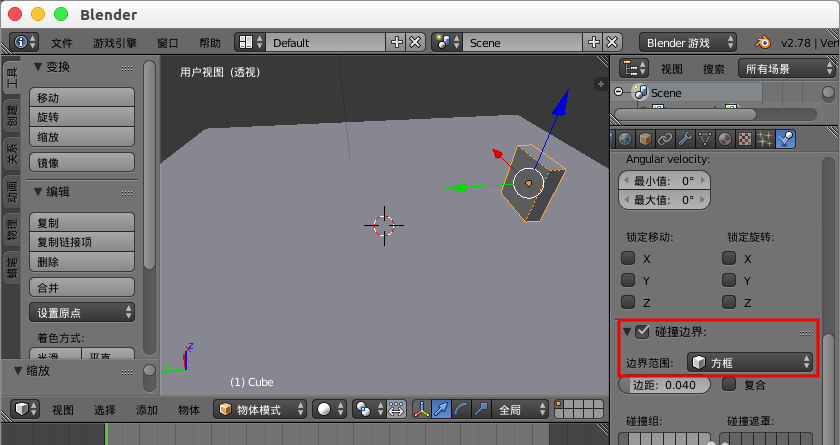The width and height of the screenshot is (840, 445).
Task: Adjust the angular velocity 最大值 field
Action: 664,200
